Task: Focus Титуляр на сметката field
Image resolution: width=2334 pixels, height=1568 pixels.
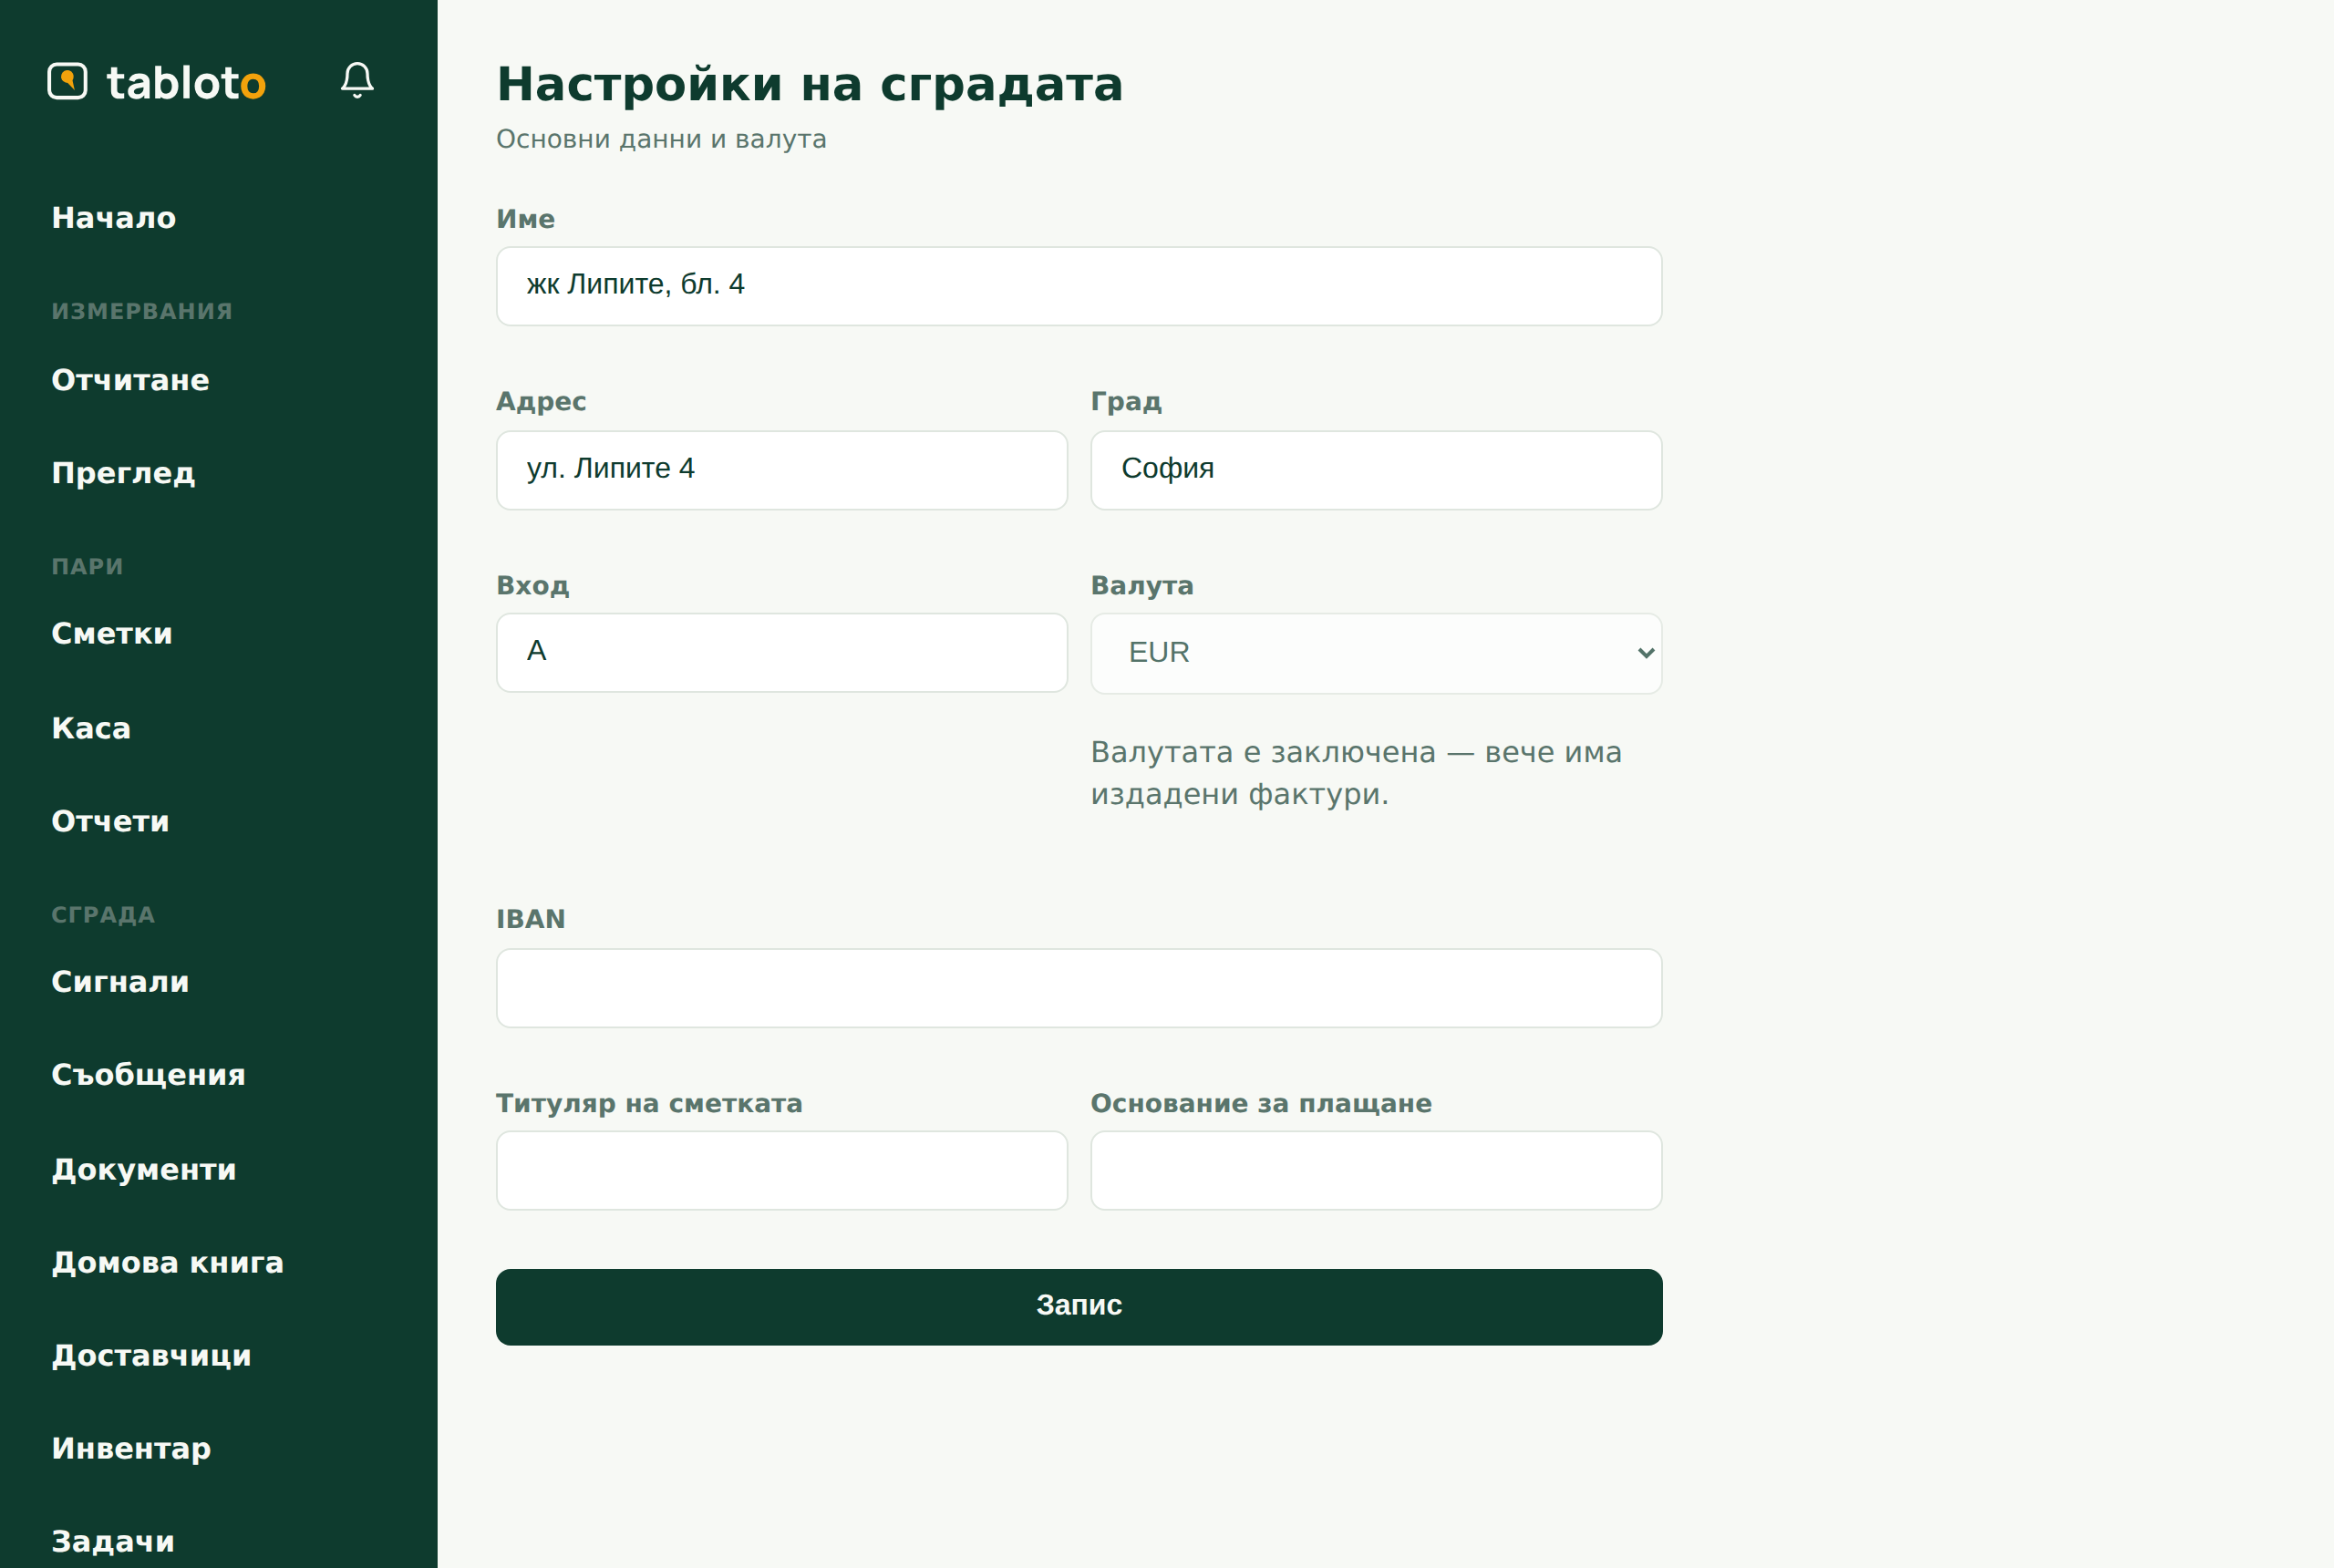Action: coord(782,1170)
